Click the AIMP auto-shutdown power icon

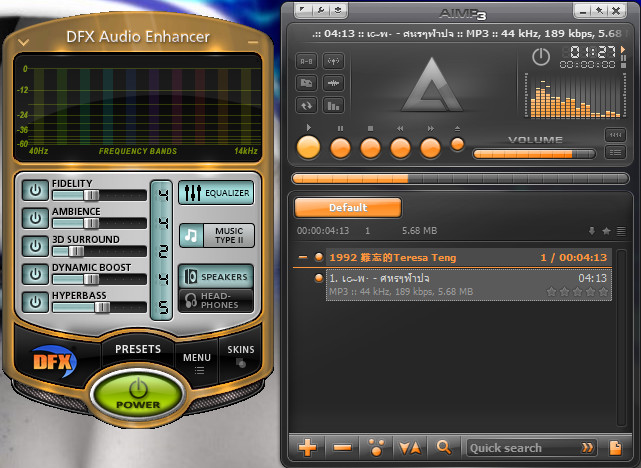(540, 56)
